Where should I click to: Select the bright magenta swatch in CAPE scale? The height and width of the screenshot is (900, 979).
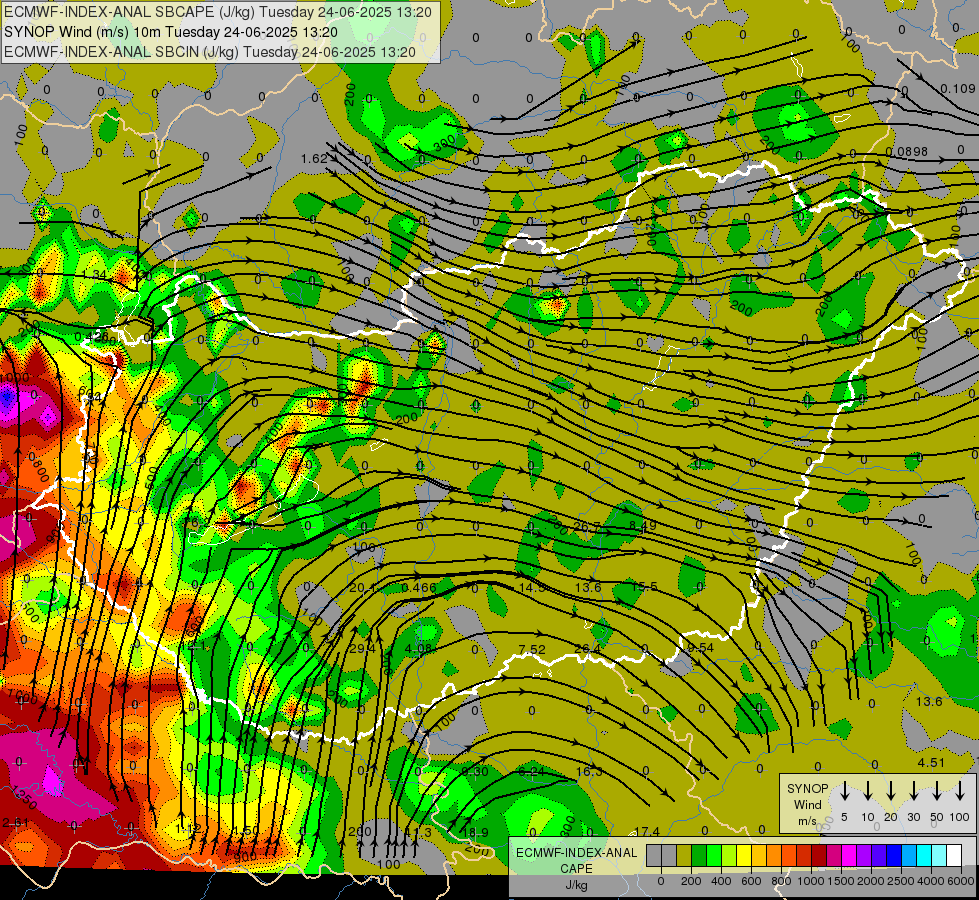(849, 855)
